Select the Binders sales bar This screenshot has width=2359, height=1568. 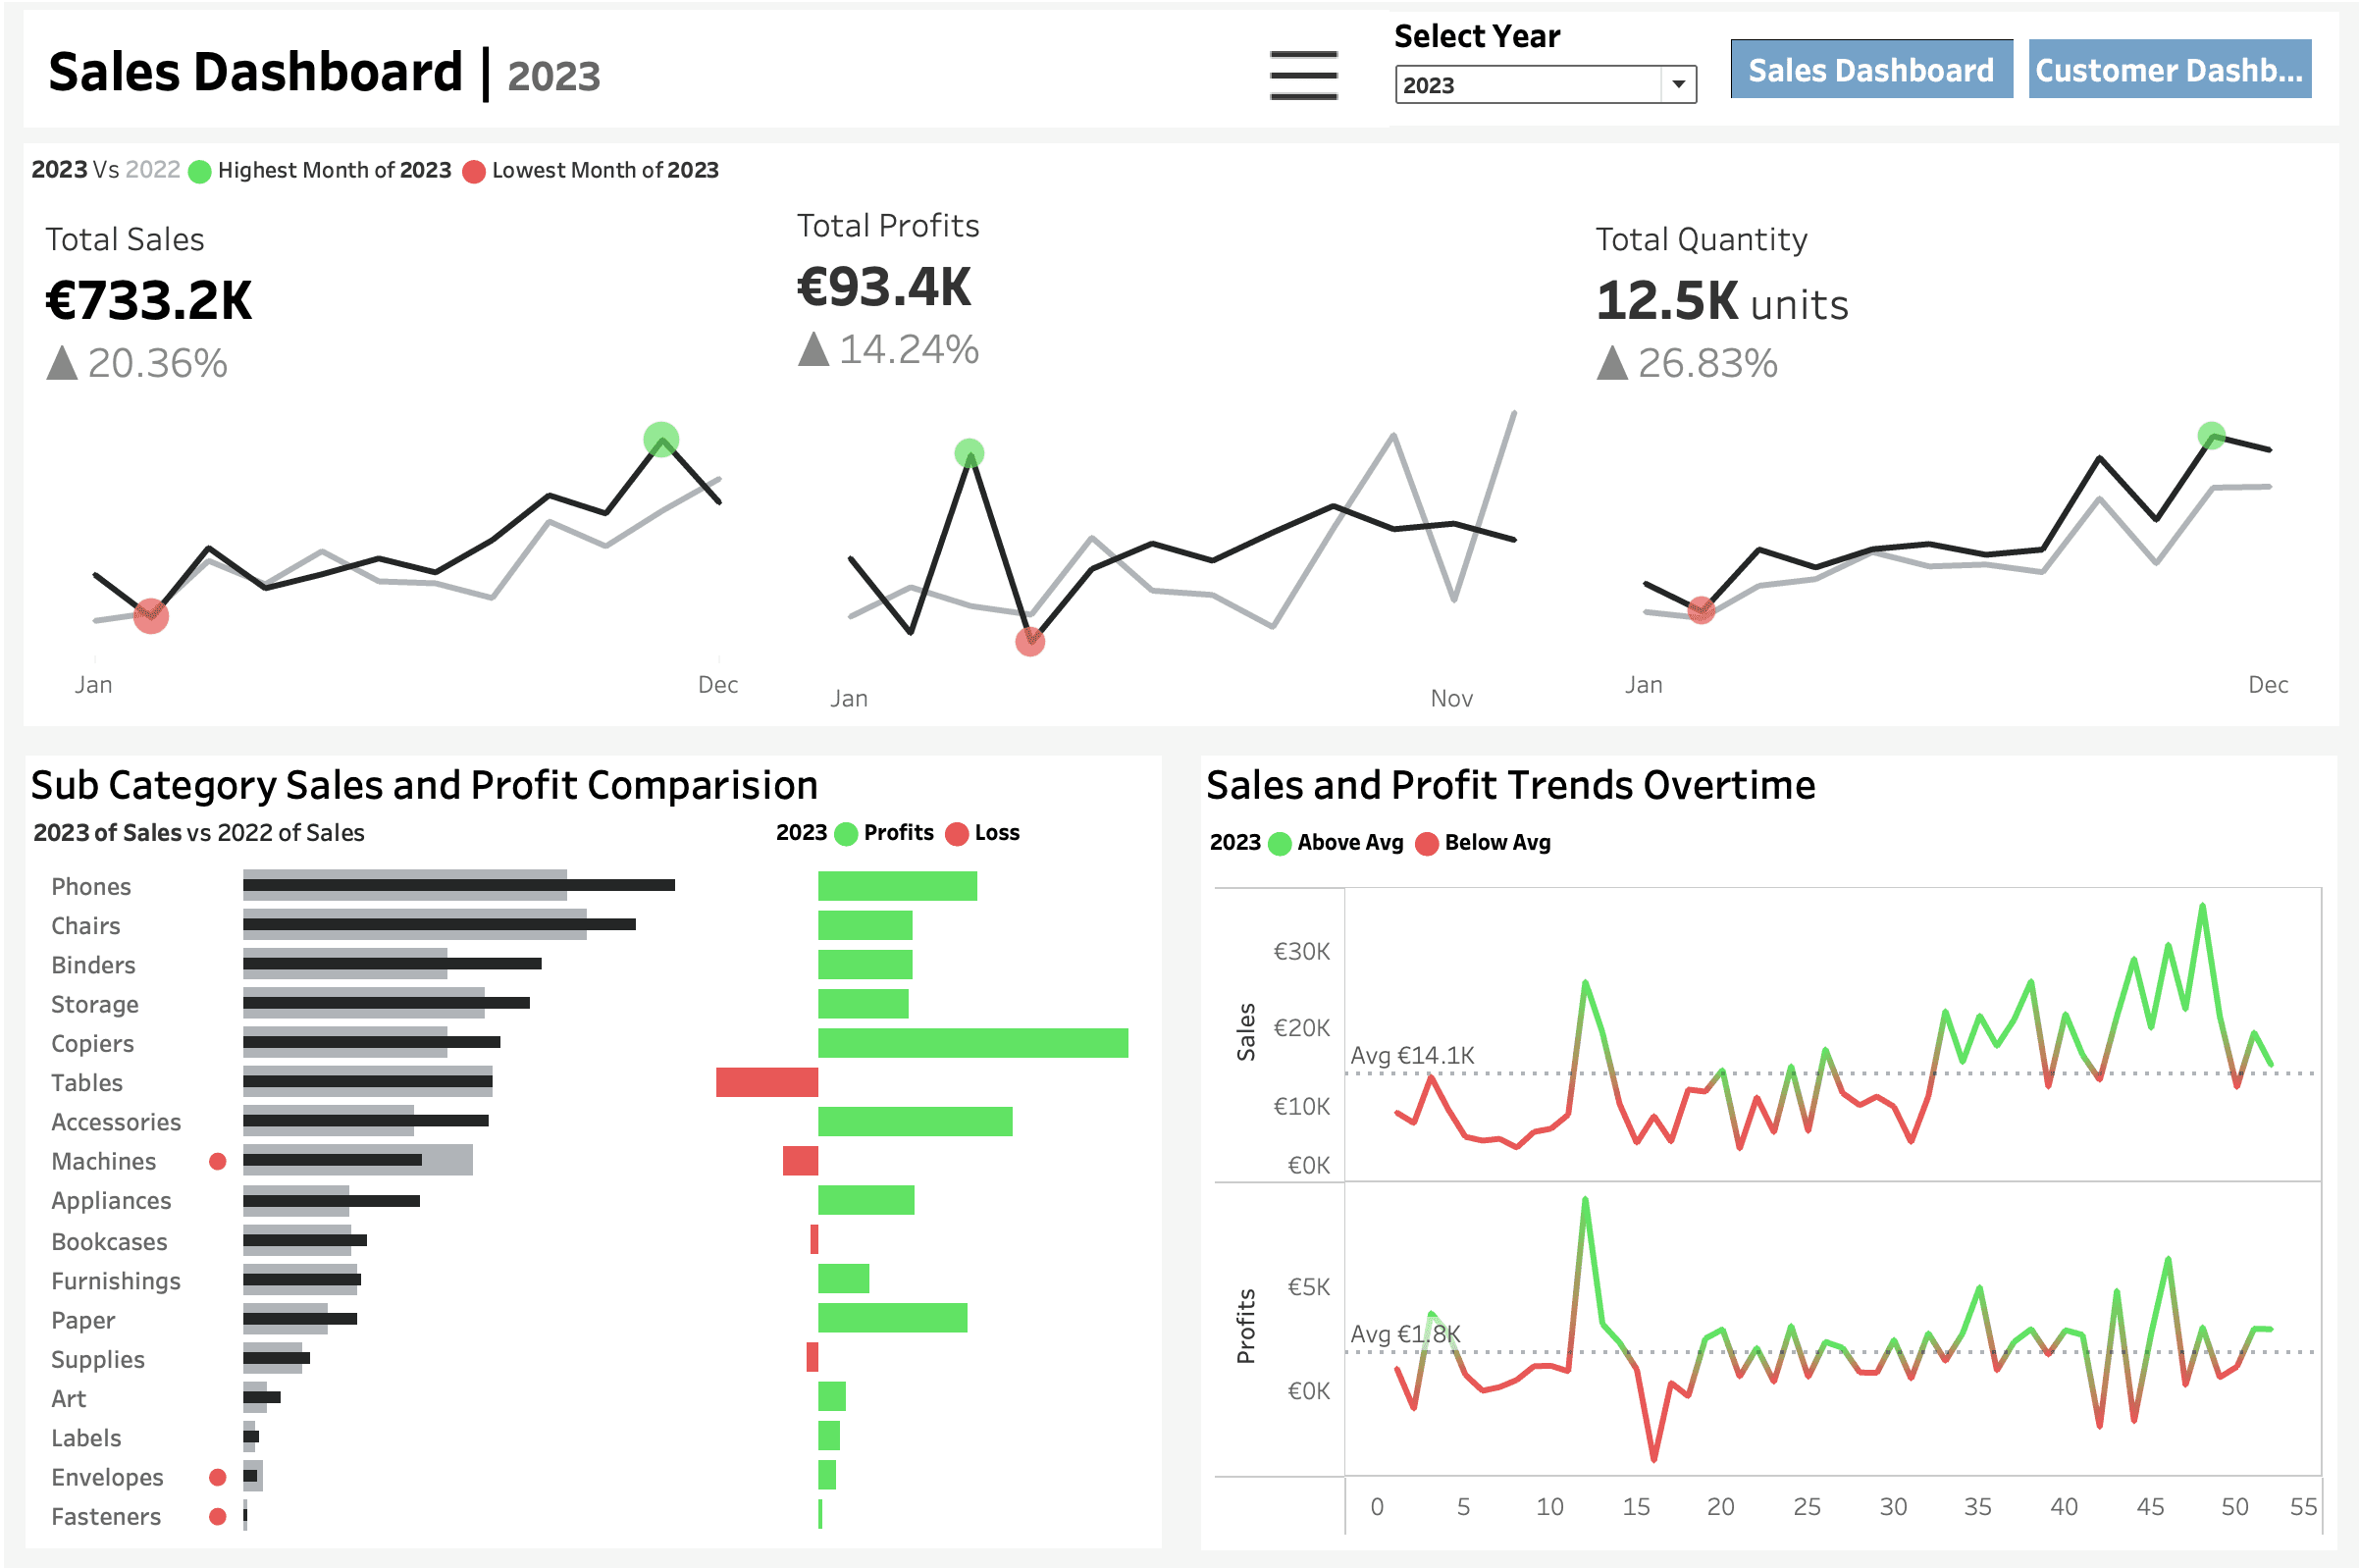pyautogui.click(x=392, y=963)
